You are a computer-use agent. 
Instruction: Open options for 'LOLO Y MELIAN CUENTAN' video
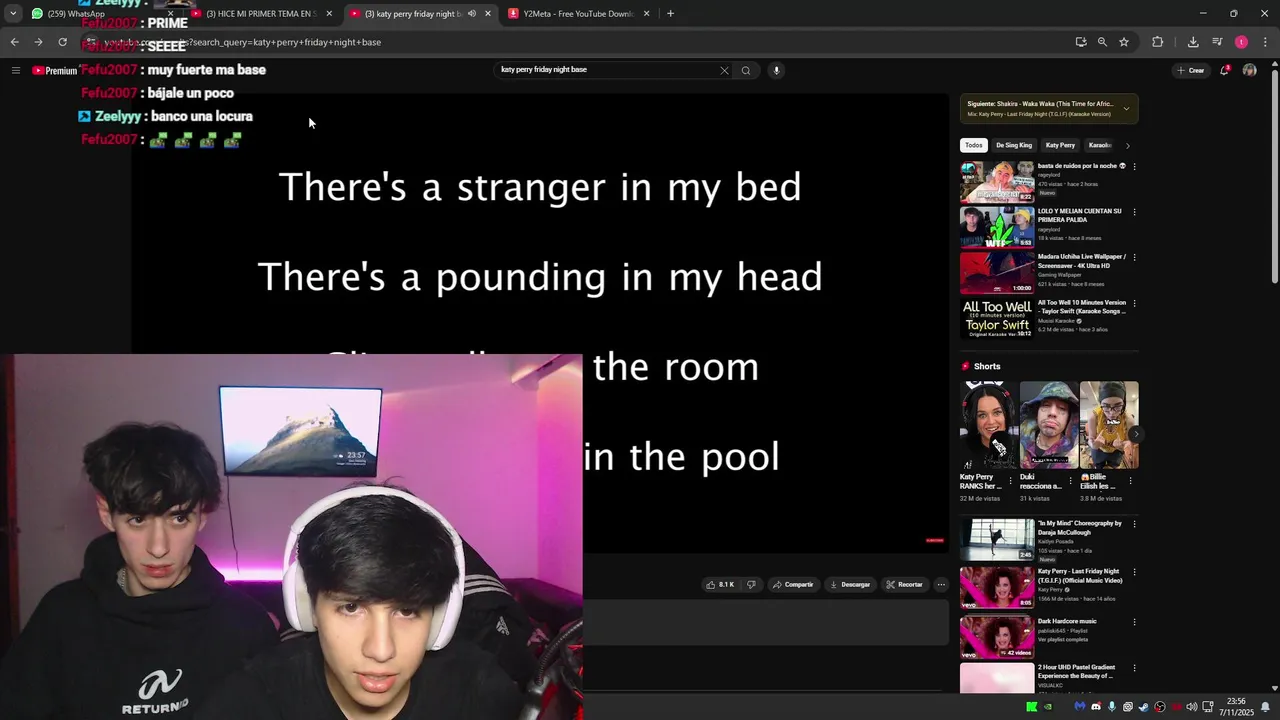(1134, 212)
